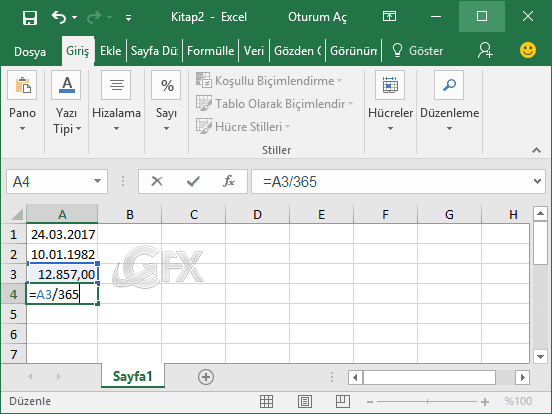Open the Dosya menu
The width and height of the screenshot is (552, 414).
tap(30, 51)
